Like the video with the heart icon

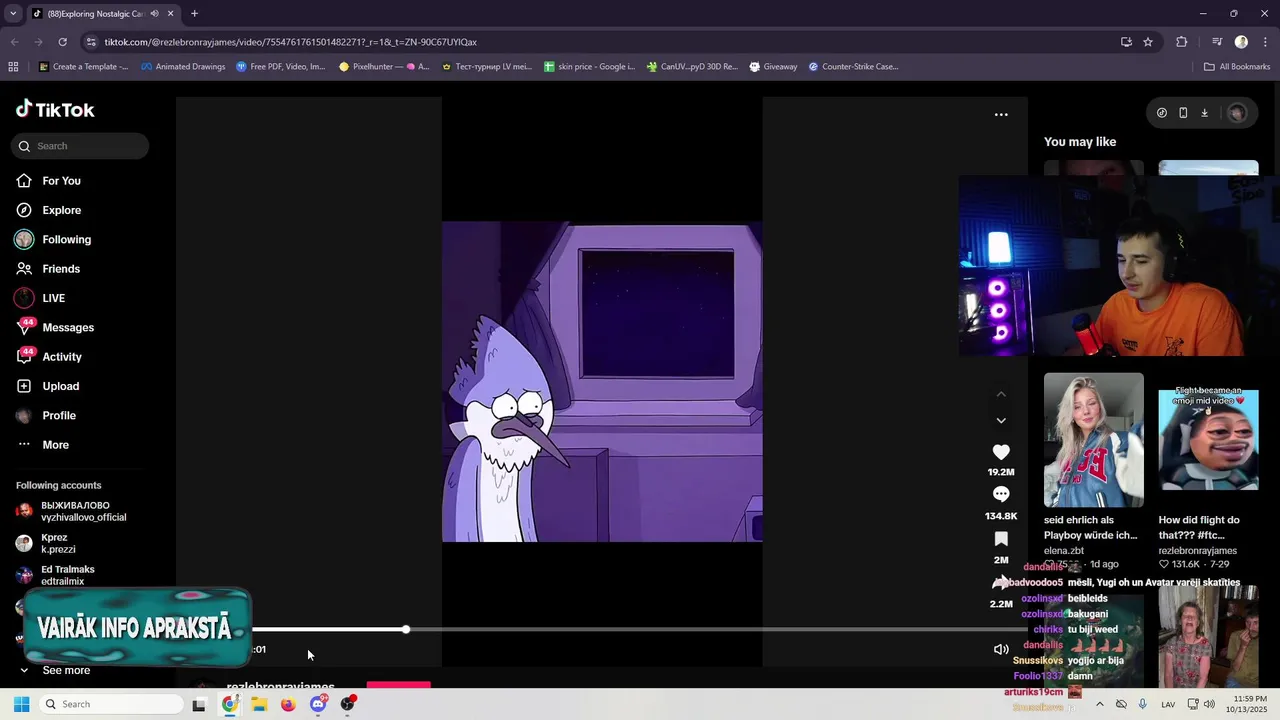click(x=1001, y=452)
